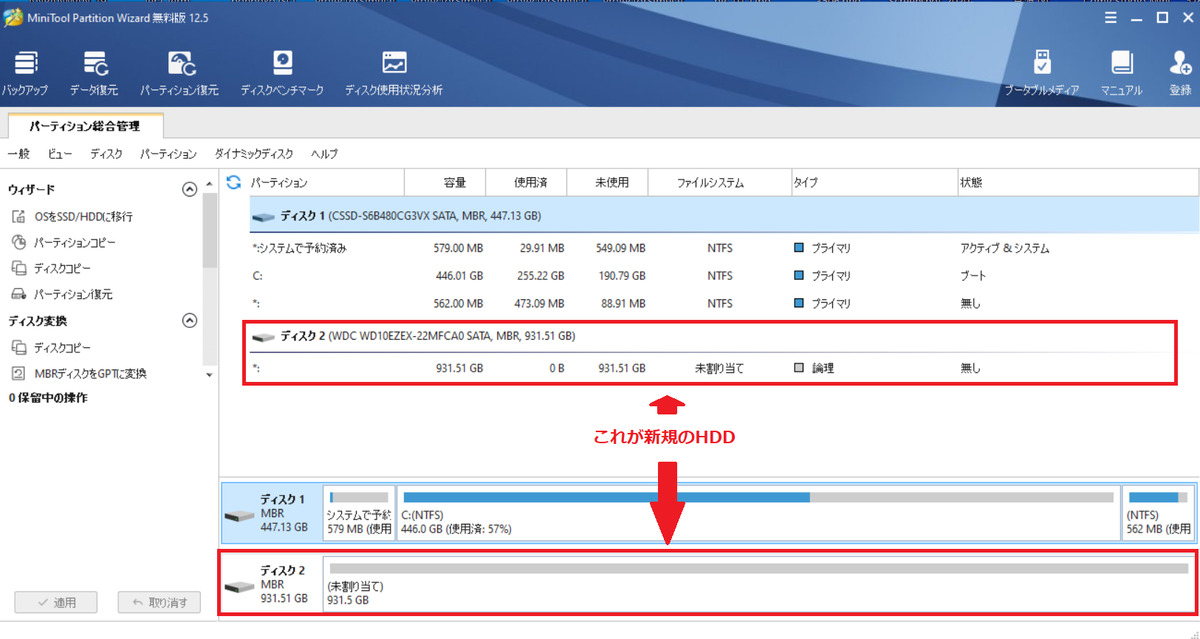
Task: Click アクティブ & システム status cell
Action: [1004, 248]
